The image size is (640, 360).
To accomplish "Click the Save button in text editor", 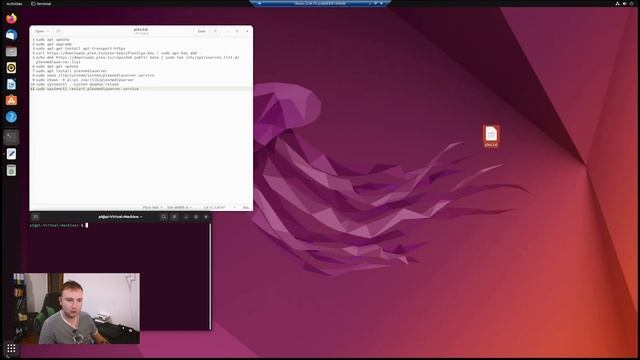I will 202,31.
